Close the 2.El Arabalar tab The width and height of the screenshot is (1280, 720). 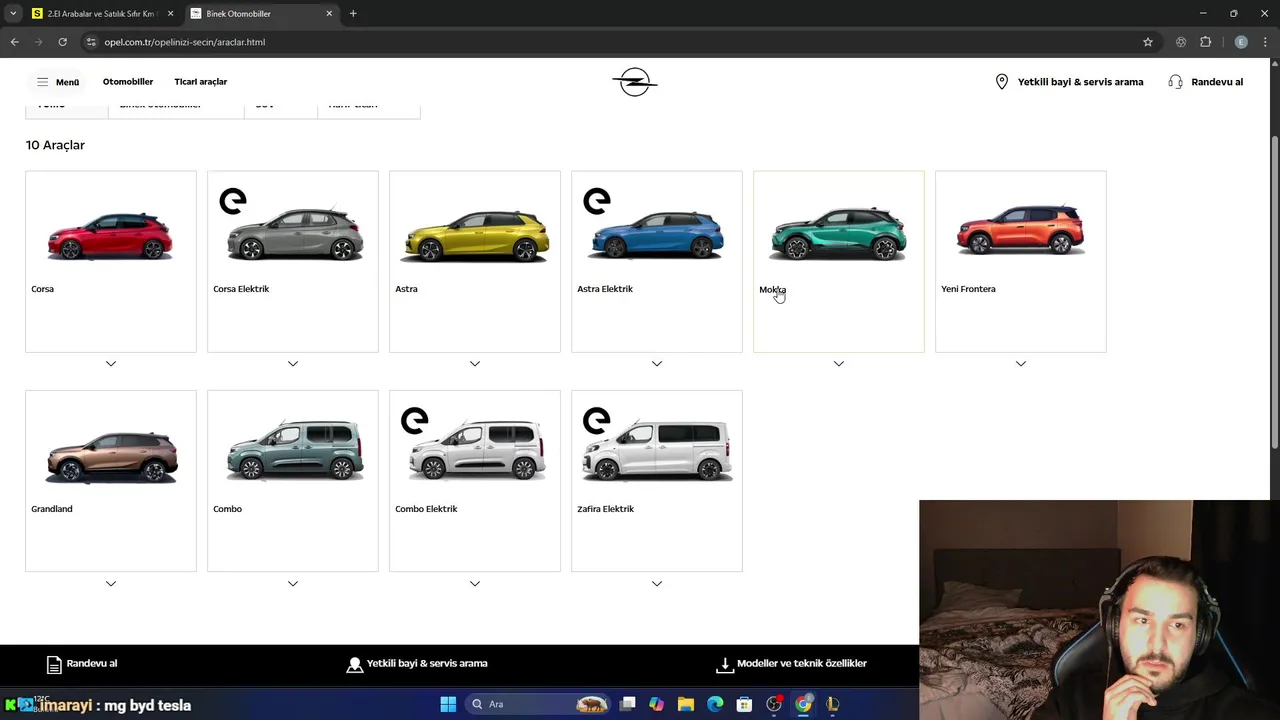point(170,14)
